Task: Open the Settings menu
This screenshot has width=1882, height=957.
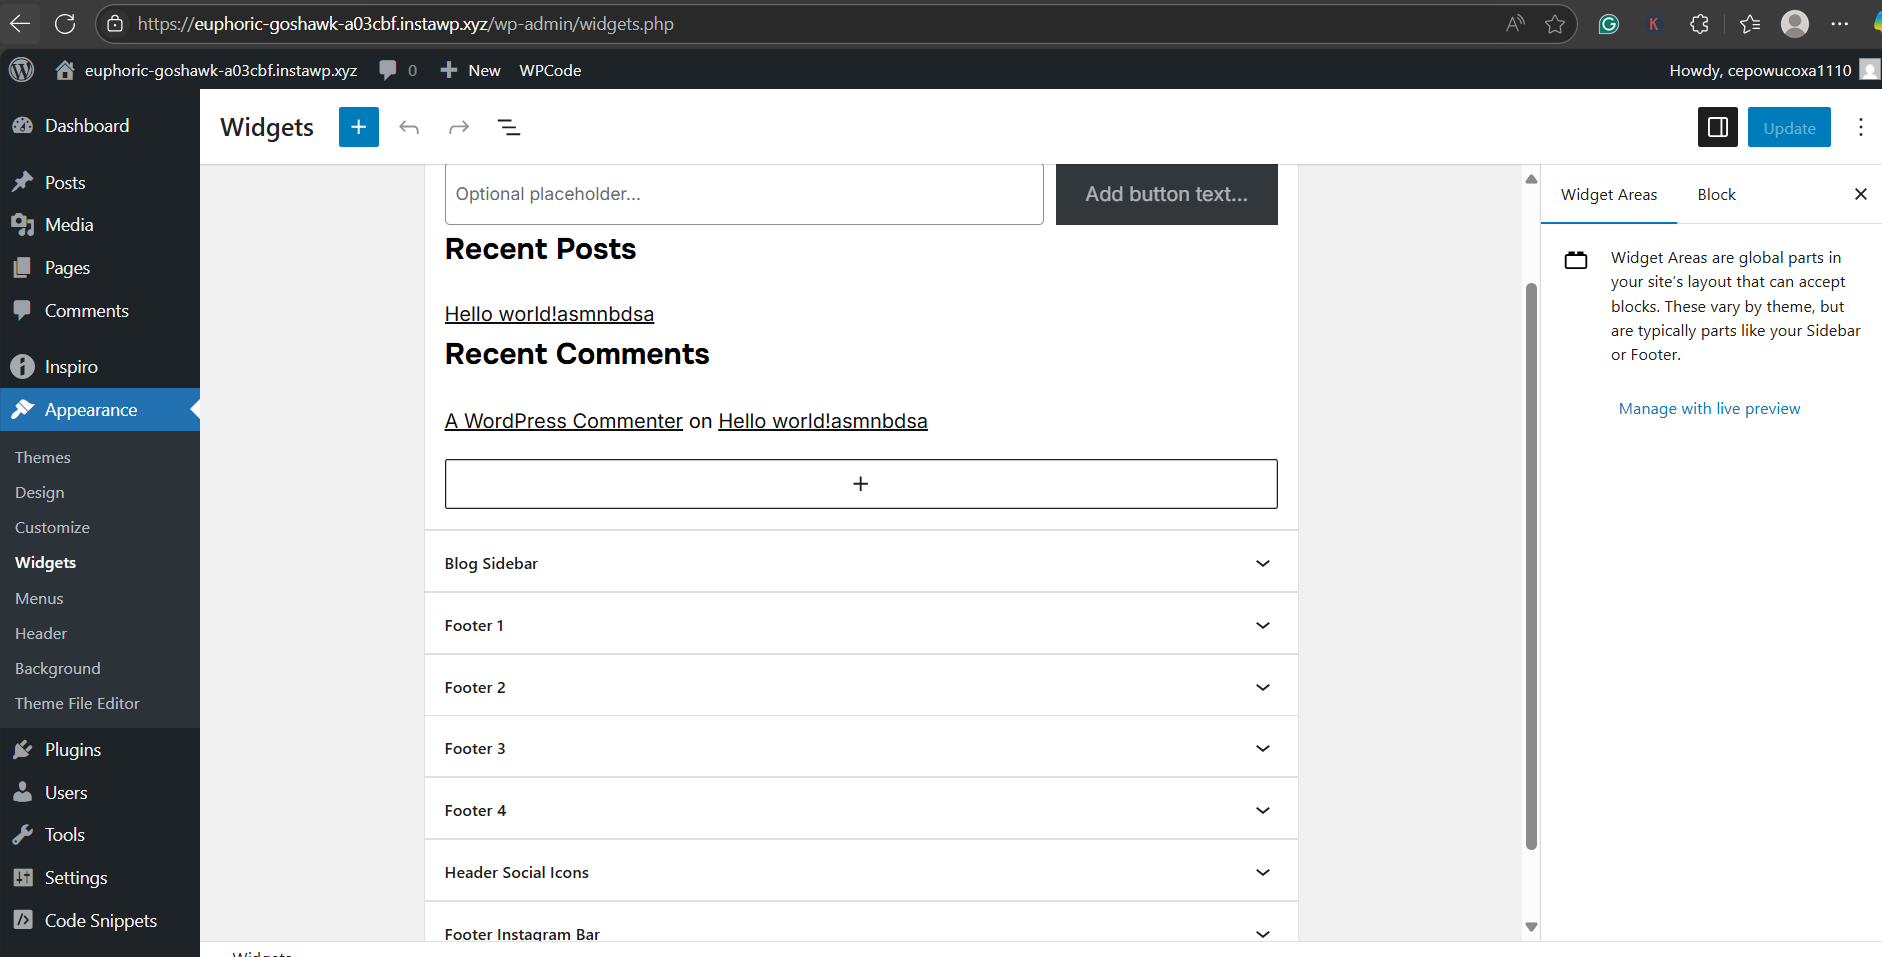Action: [x=100, y=878]
